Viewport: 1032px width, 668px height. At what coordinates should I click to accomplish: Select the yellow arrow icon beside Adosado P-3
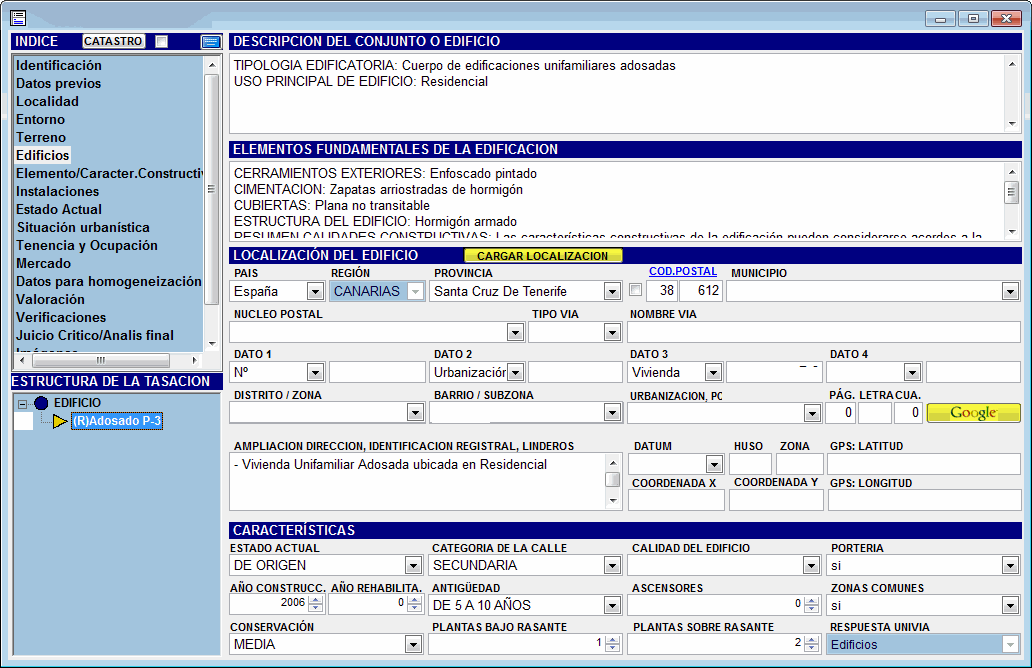click(x=60, y=421)
